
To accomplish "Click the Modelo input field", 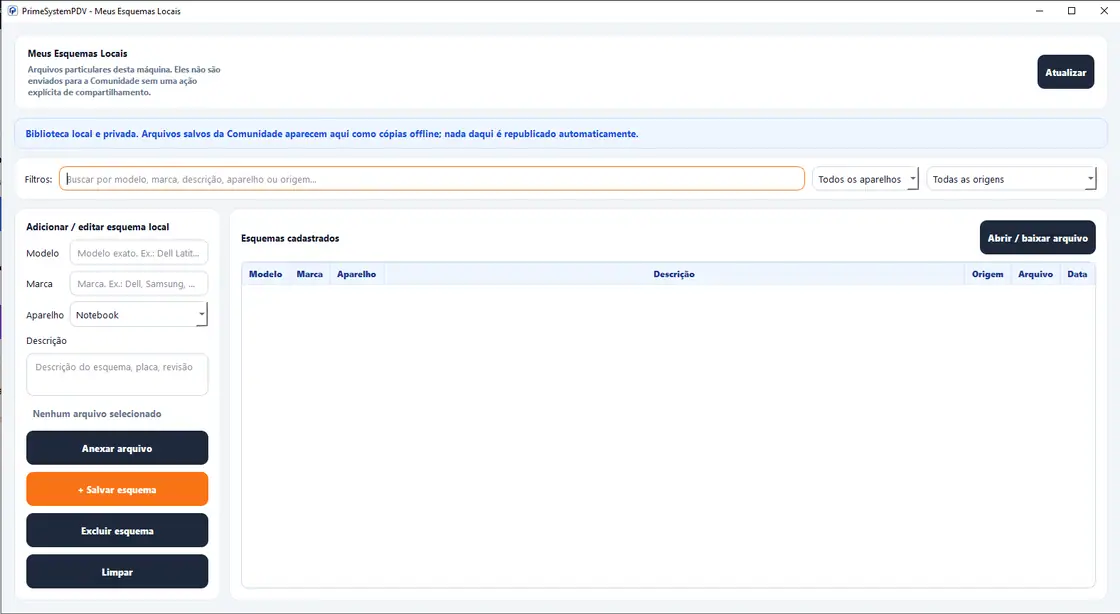I will [x=139, y=253].
